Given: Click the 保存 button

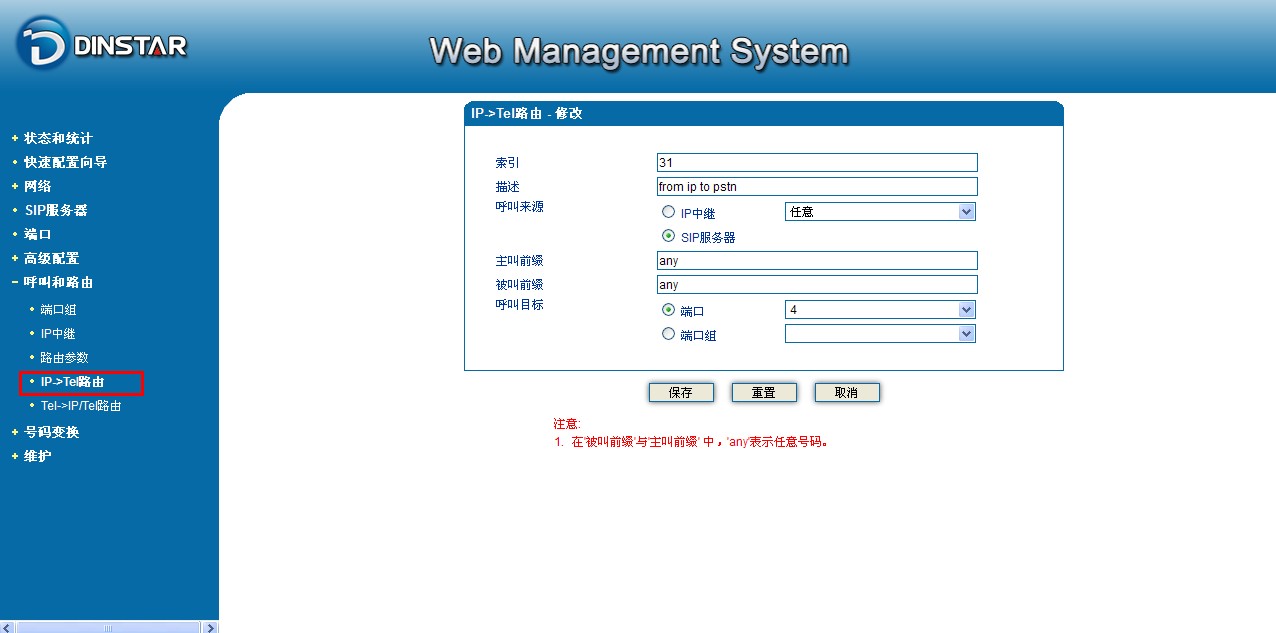Looking at the screenshot, I should pyautogui.click(x=681, y=393).
